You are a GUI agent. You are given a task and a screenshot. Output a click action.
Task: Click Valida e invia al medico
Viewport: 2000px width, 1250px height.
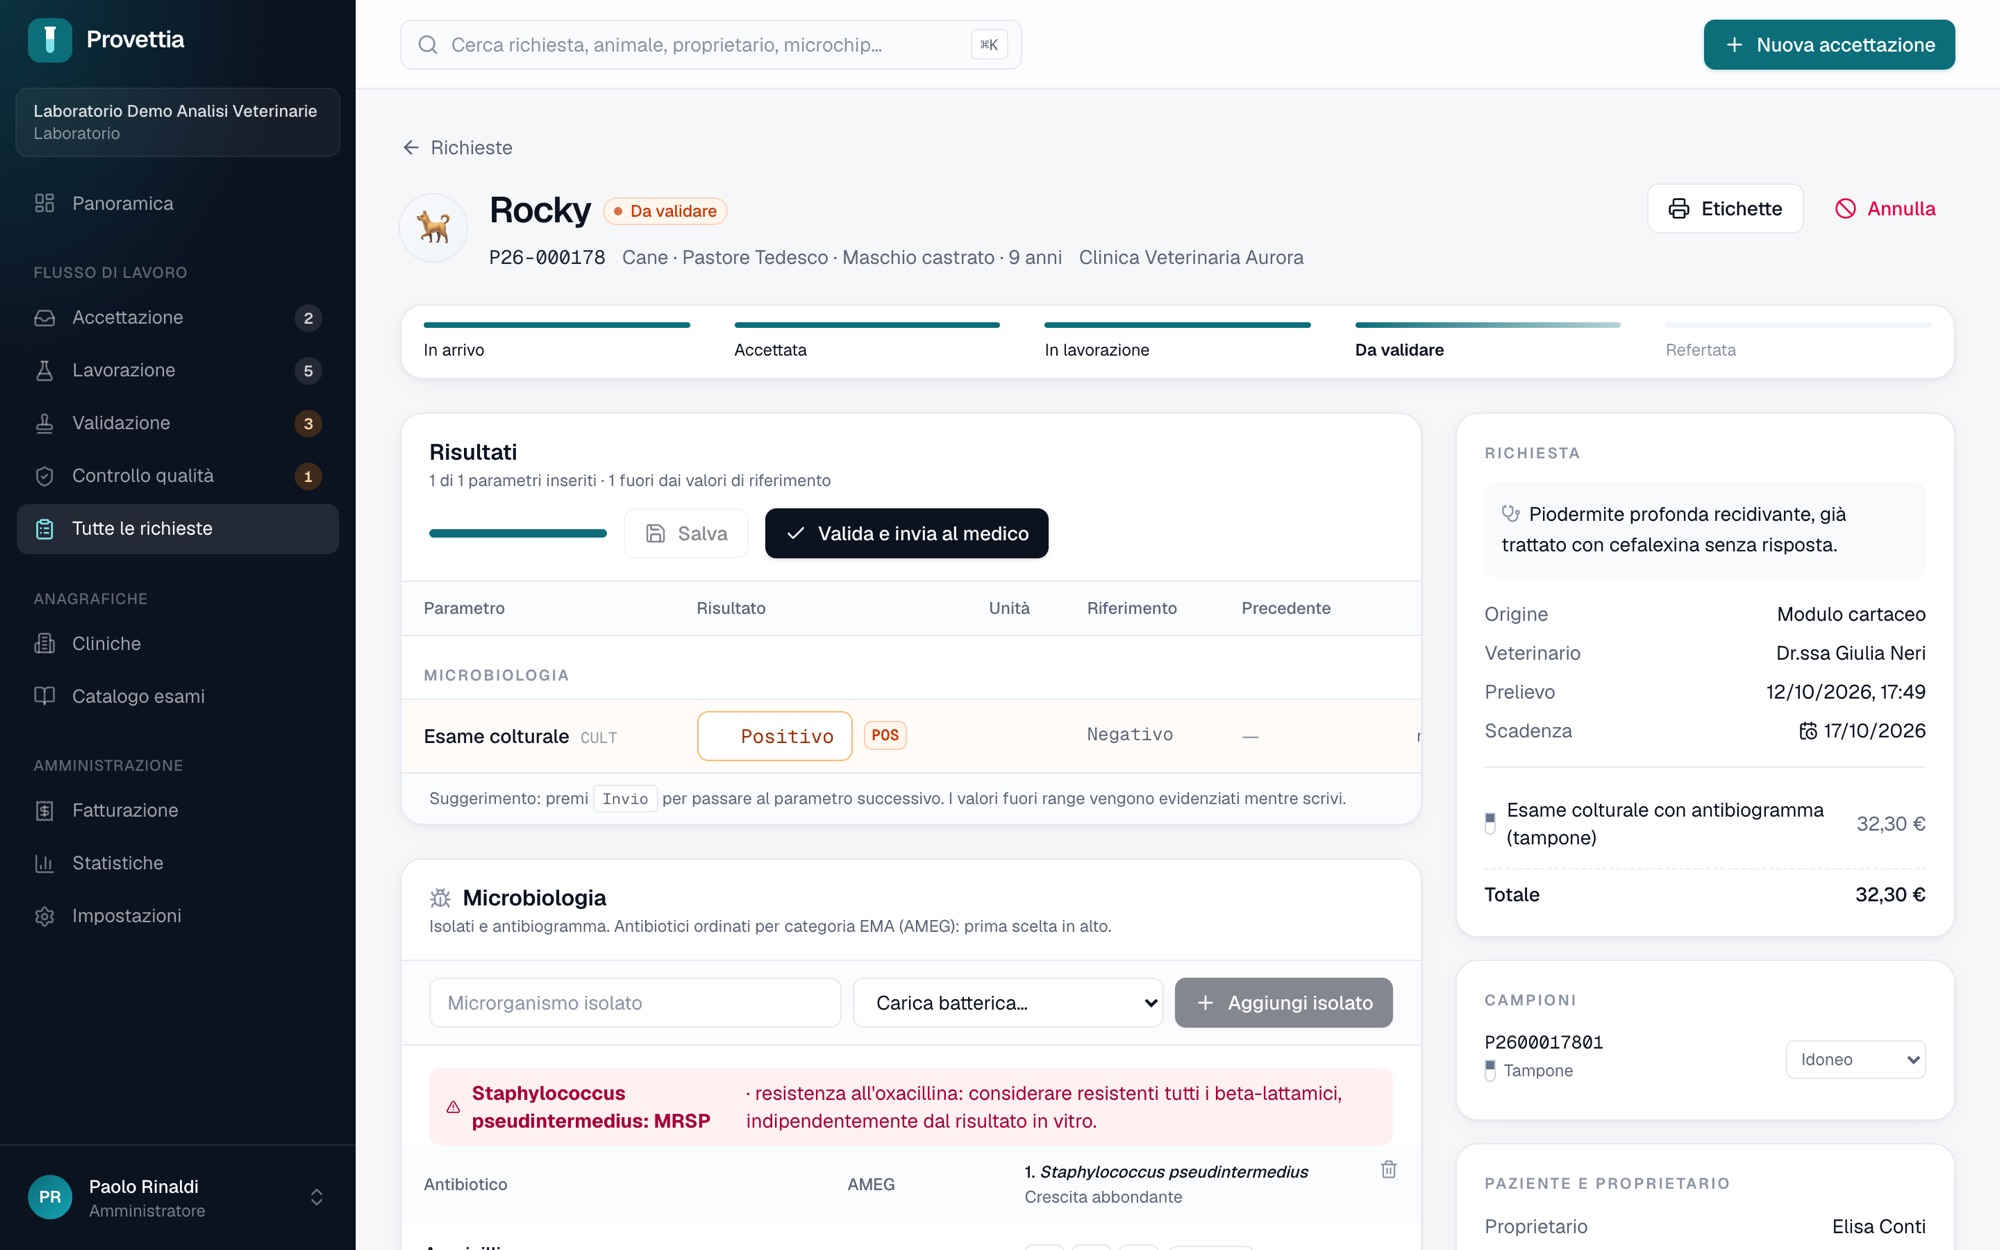pos(907,533)
